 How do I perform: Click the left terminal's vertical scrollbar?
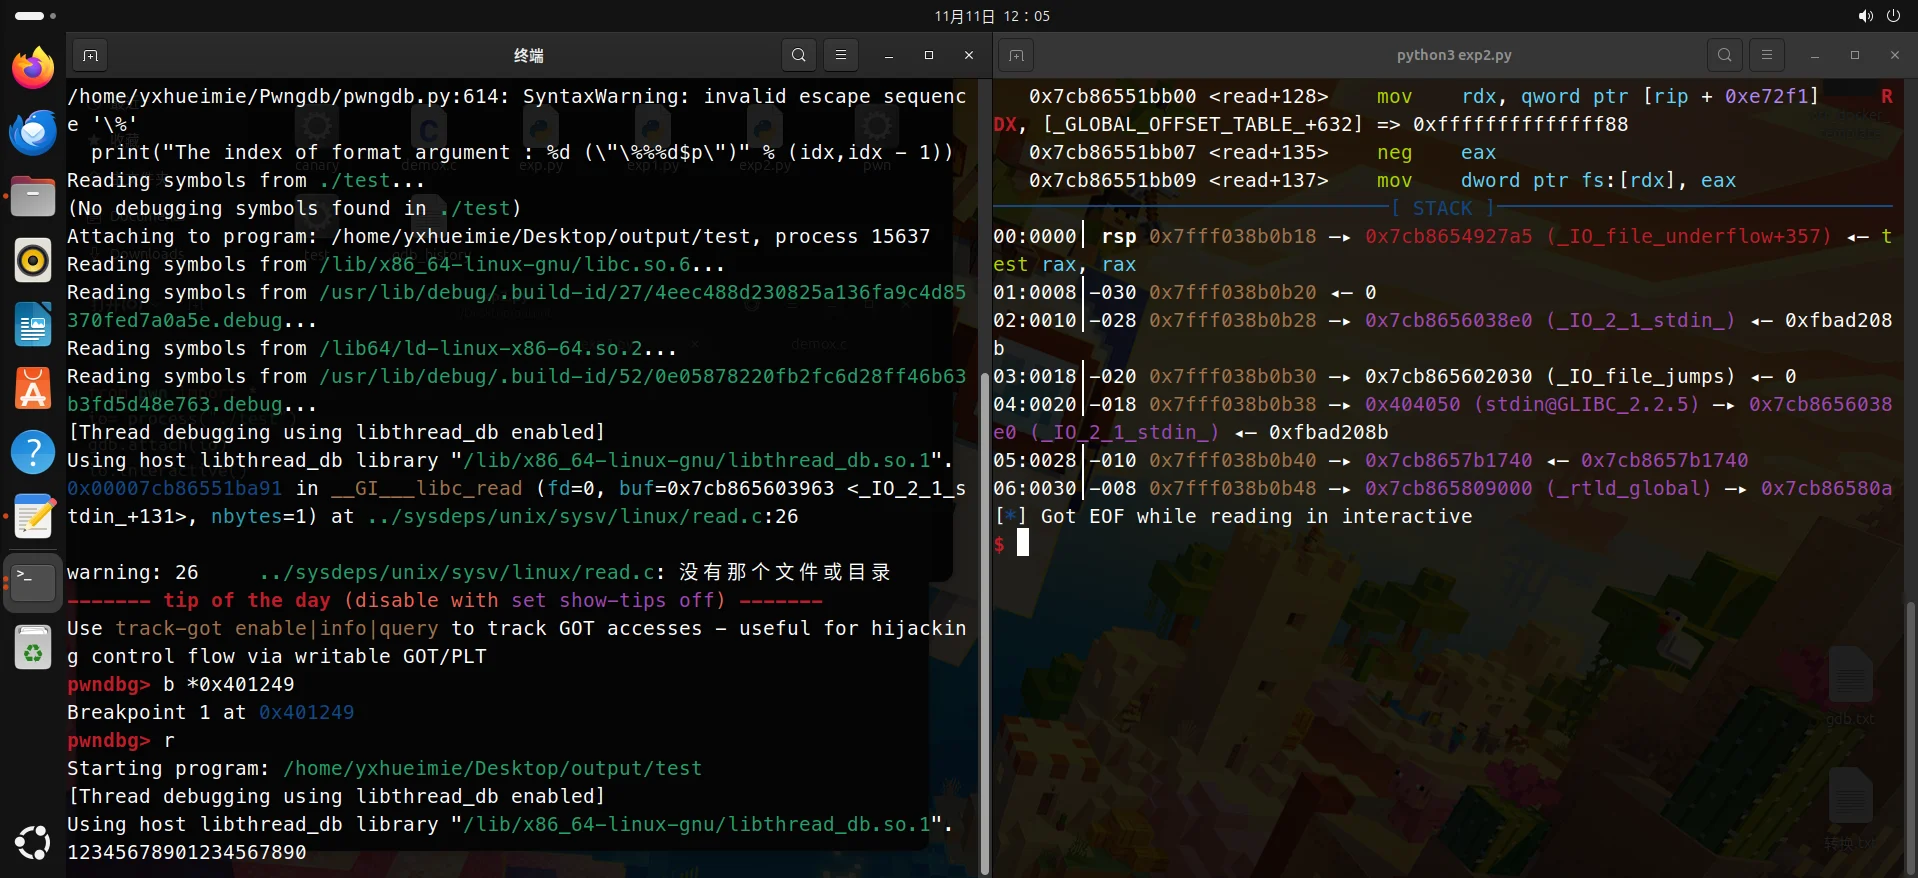click(984, 620)
